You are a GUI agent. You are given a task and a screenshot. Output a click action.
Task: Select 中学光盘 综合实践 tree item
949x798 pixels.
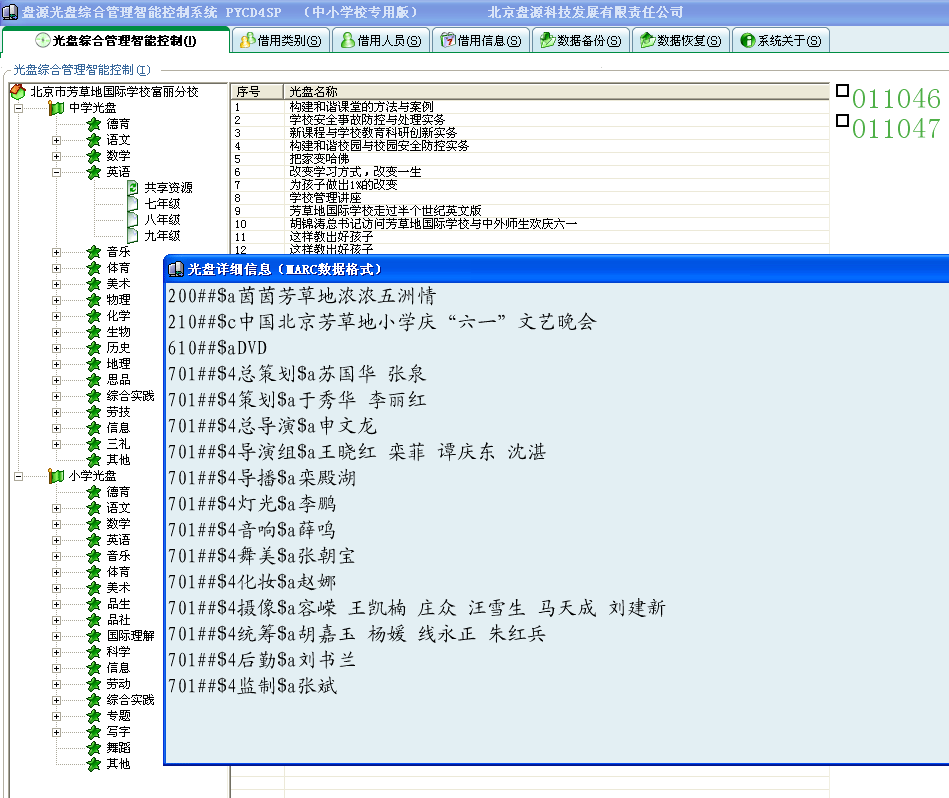[x=131, y=396]
